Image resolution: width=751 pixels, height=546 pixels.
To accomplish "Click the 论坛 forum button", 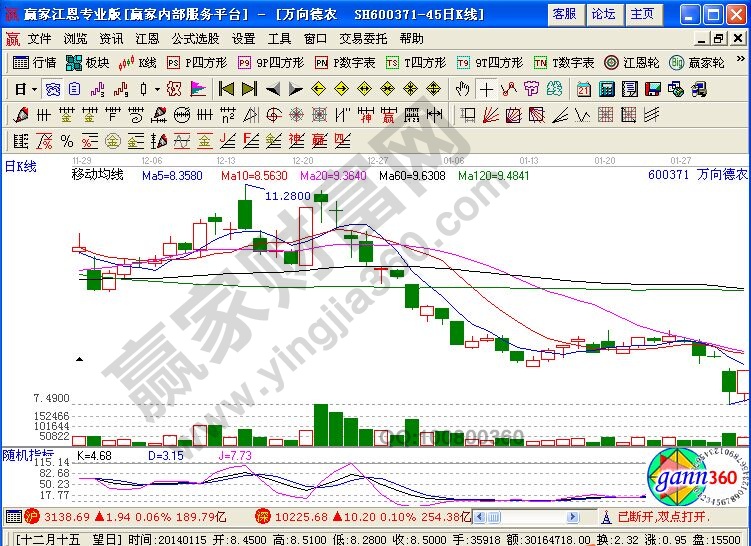I will point(603,14).
